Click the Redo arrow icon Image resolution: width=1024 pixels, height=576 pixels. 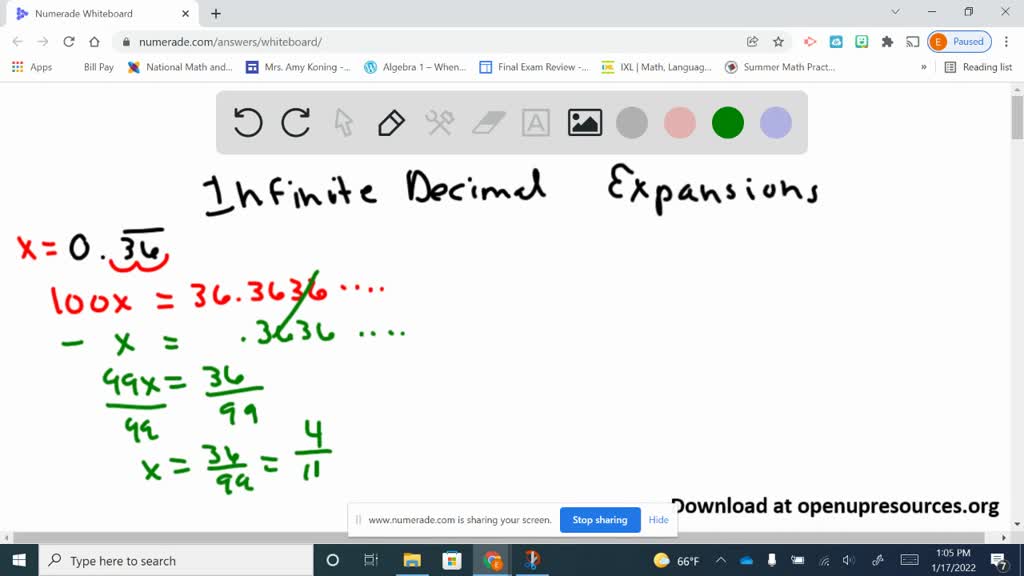tap(295, 122)
